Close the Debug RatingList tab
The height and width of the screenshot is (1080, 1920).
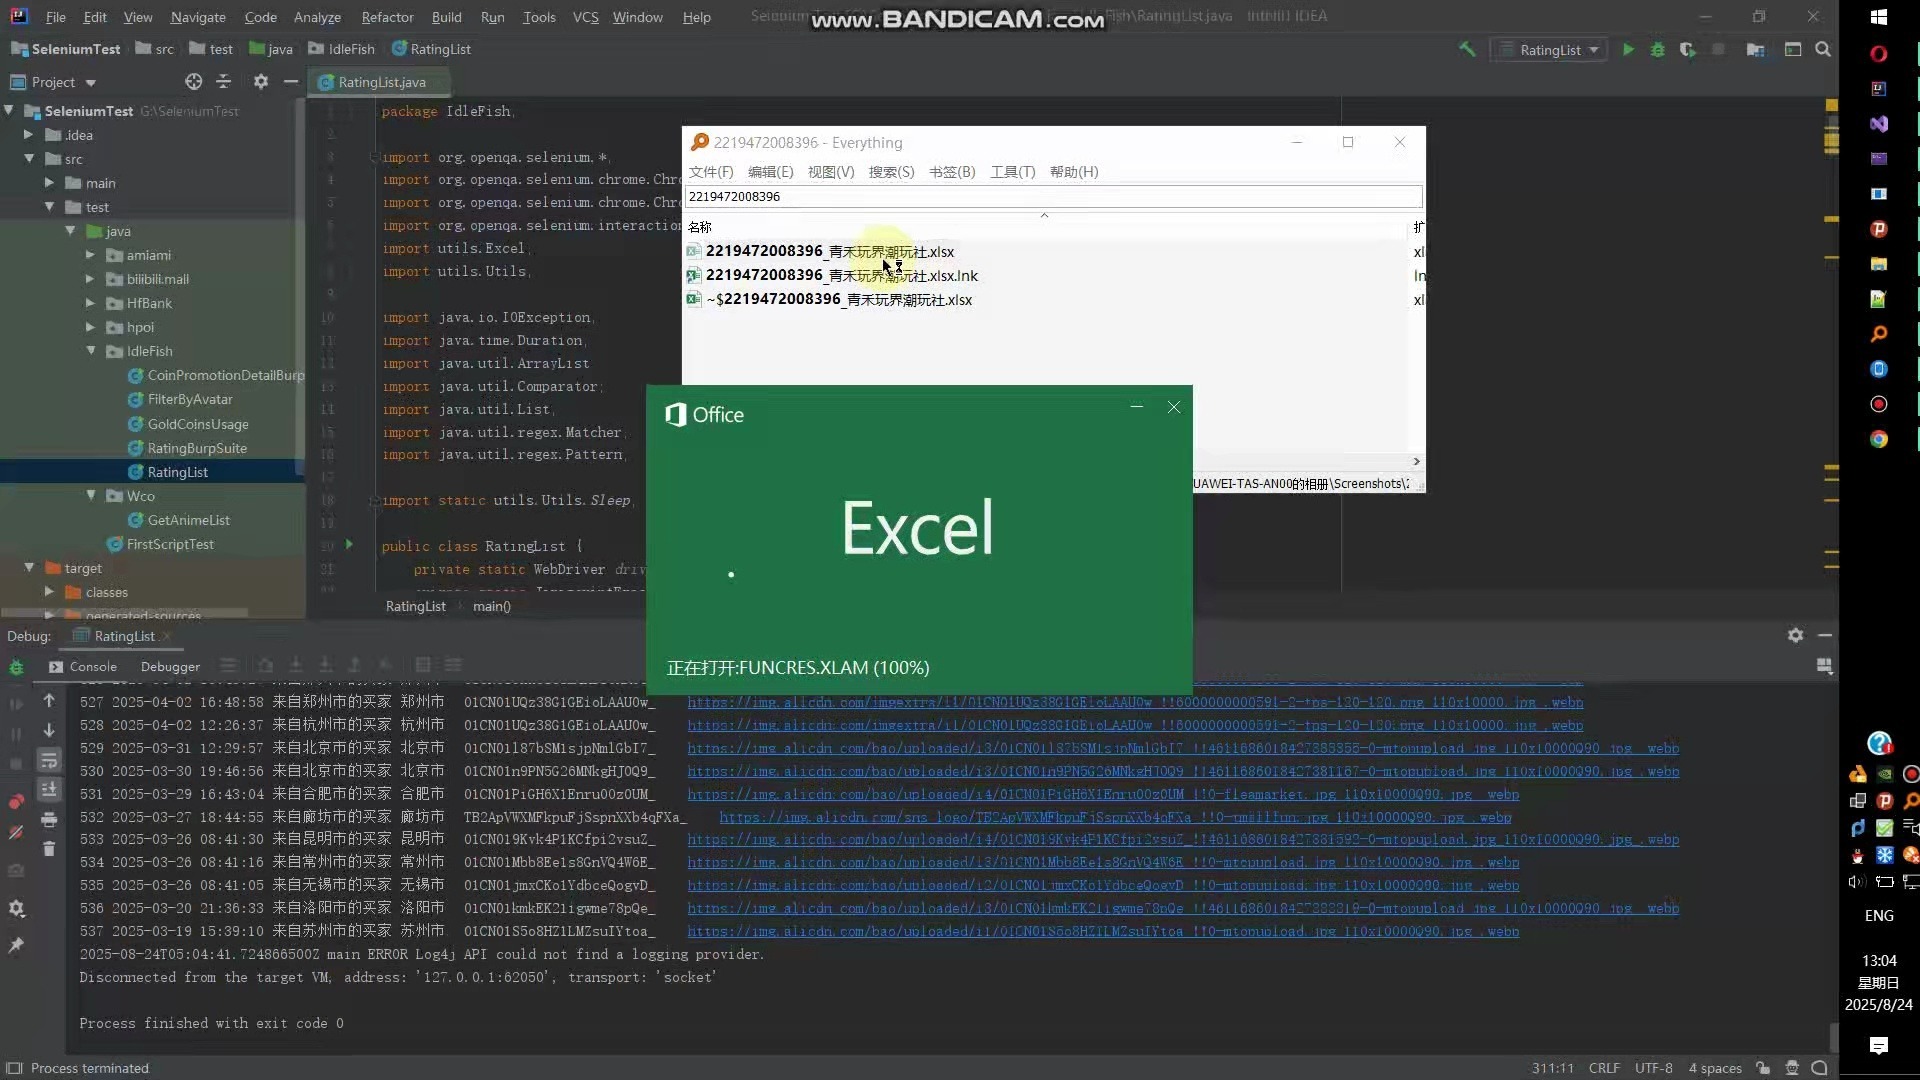167,636
